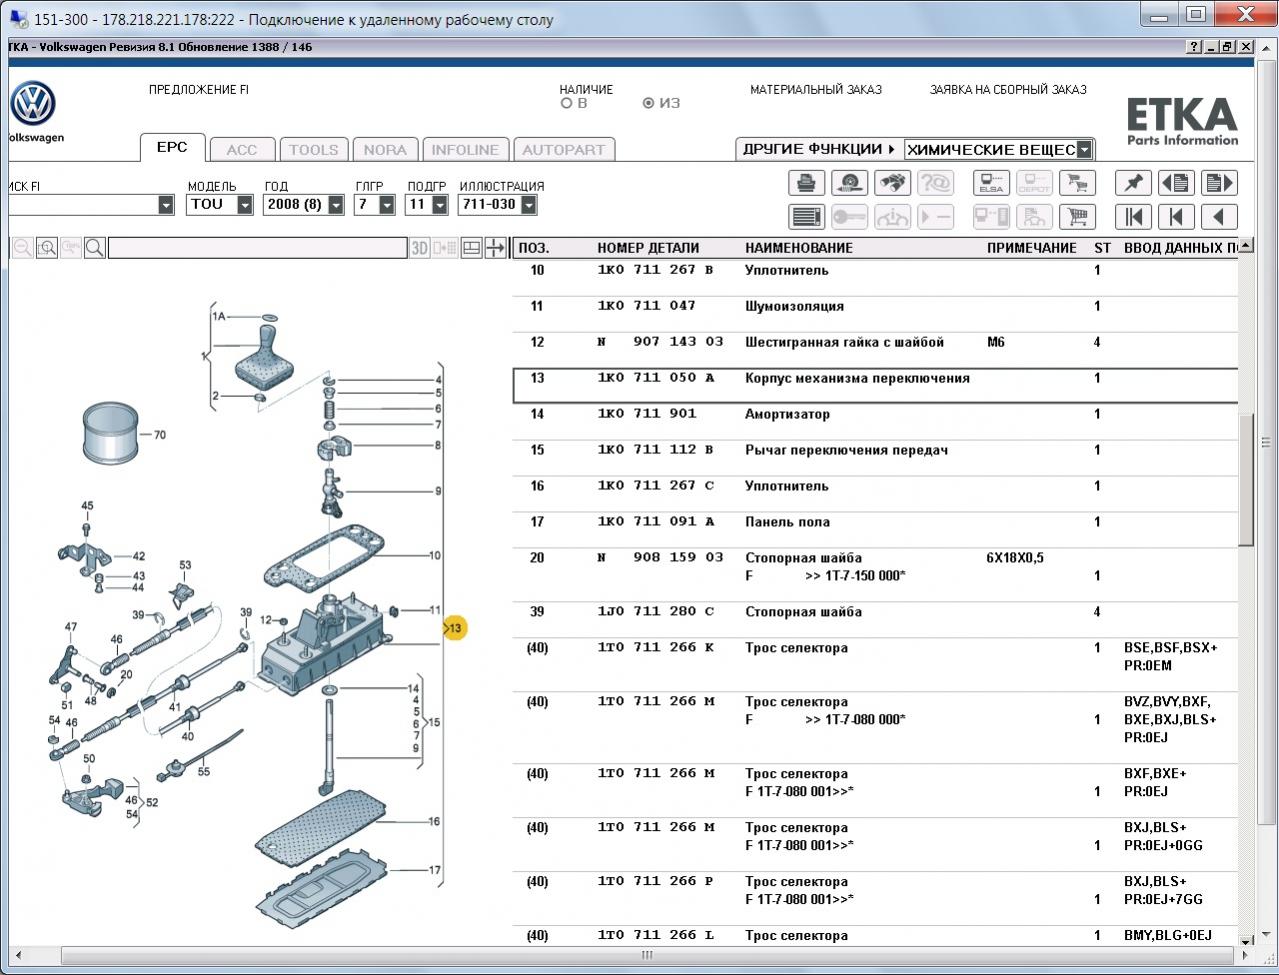Viewport: 1279px width, 975px height.
Task: Click the wheel/tire catalog icon
Action: [849, 183]
